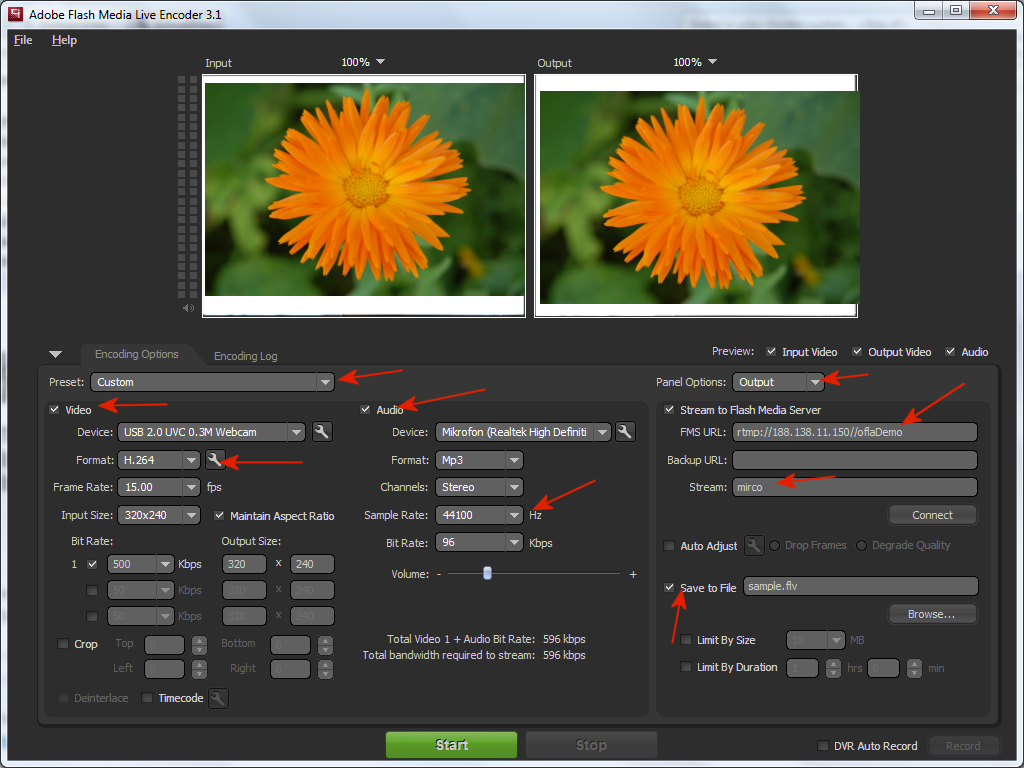Open H.264 format settings wrench

point(215,459)
